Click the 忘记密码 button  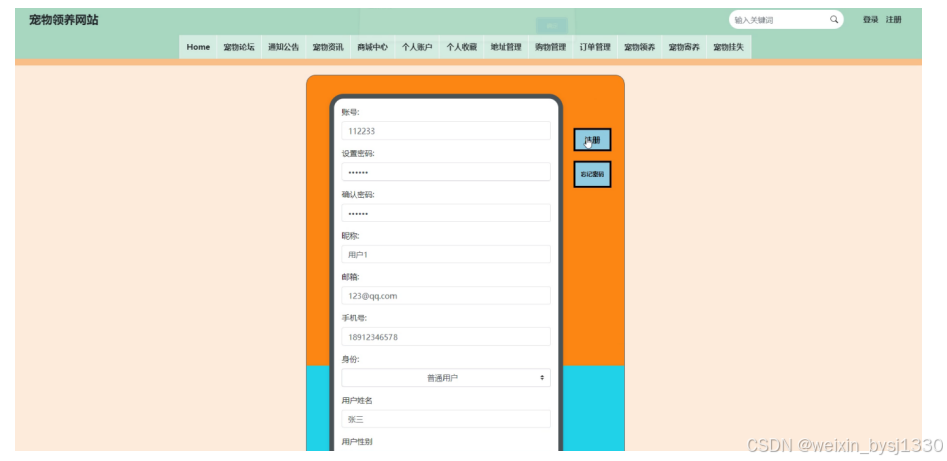(x=592, y=174)
